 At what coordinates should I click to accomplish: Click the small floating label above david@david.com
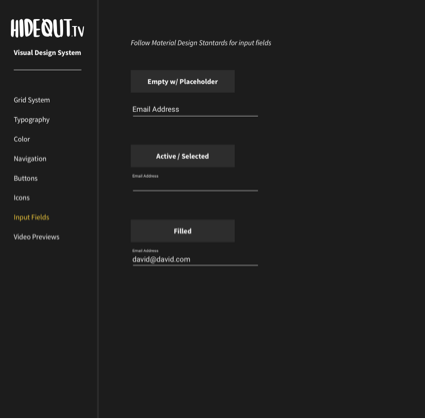pyautogui.click(x=145, y=251)
